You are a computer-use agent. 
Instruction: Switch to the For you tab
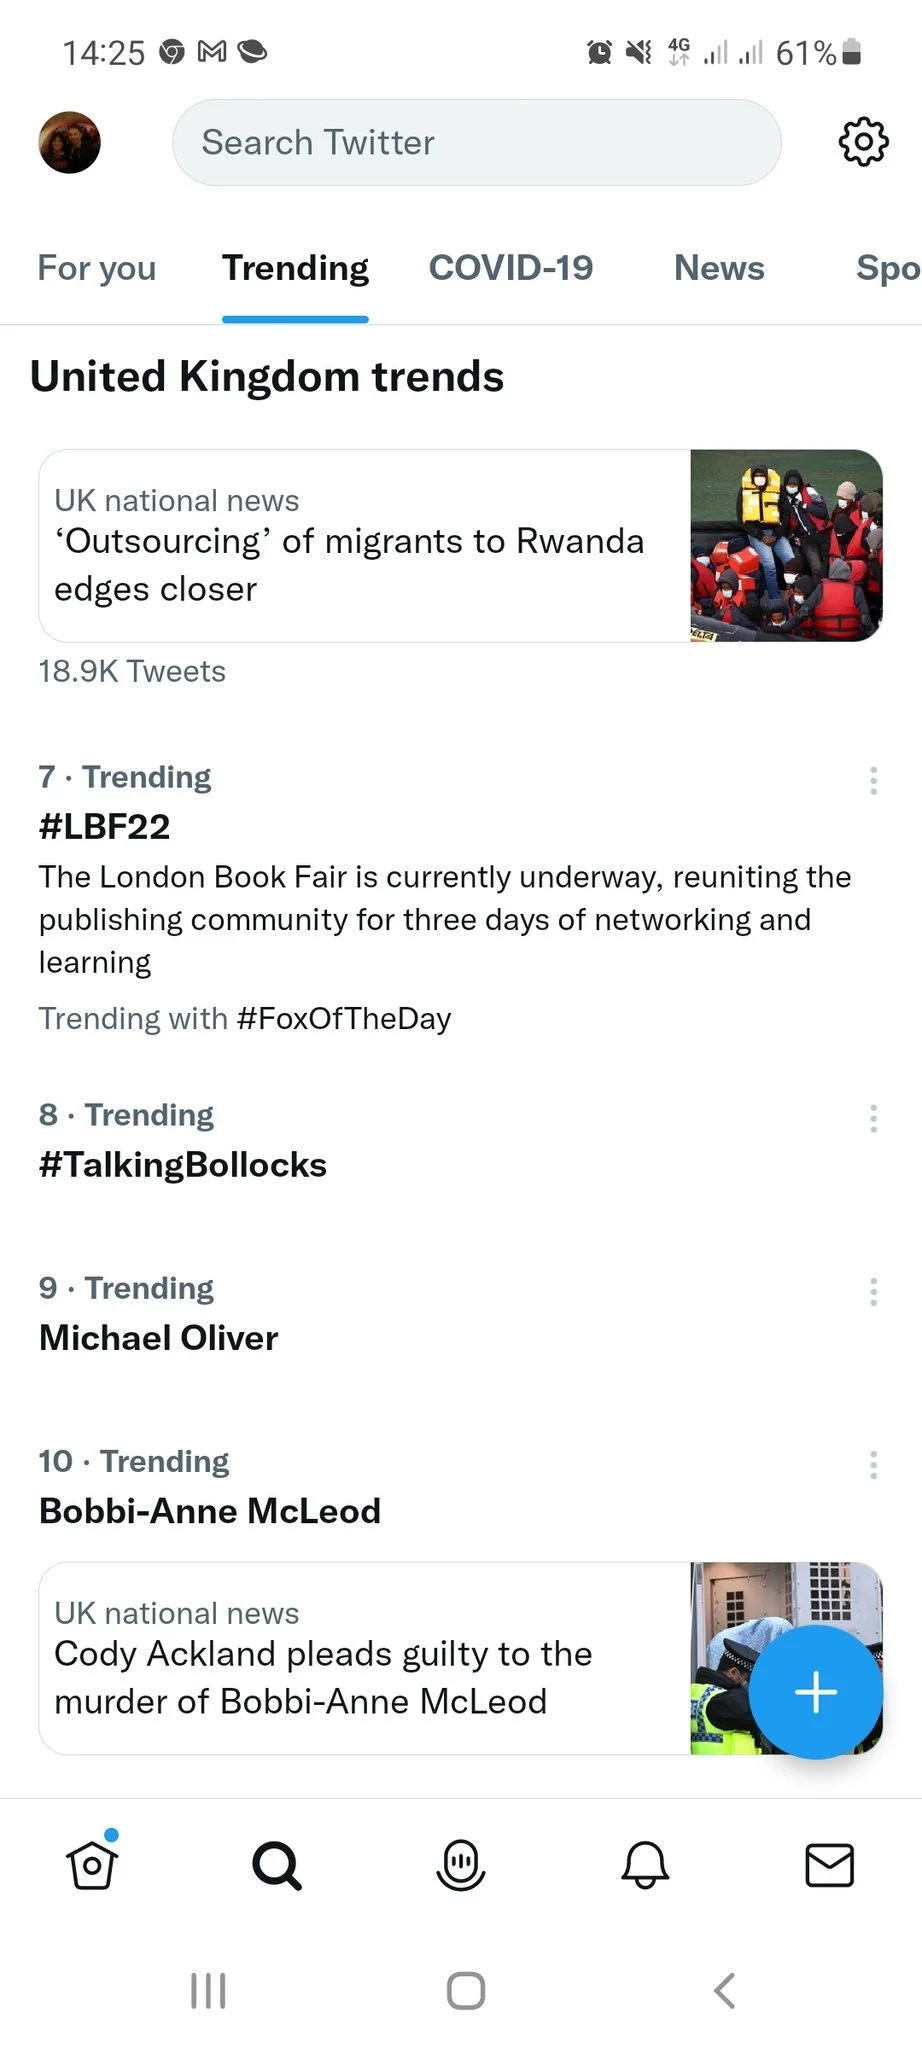(97, 268)
